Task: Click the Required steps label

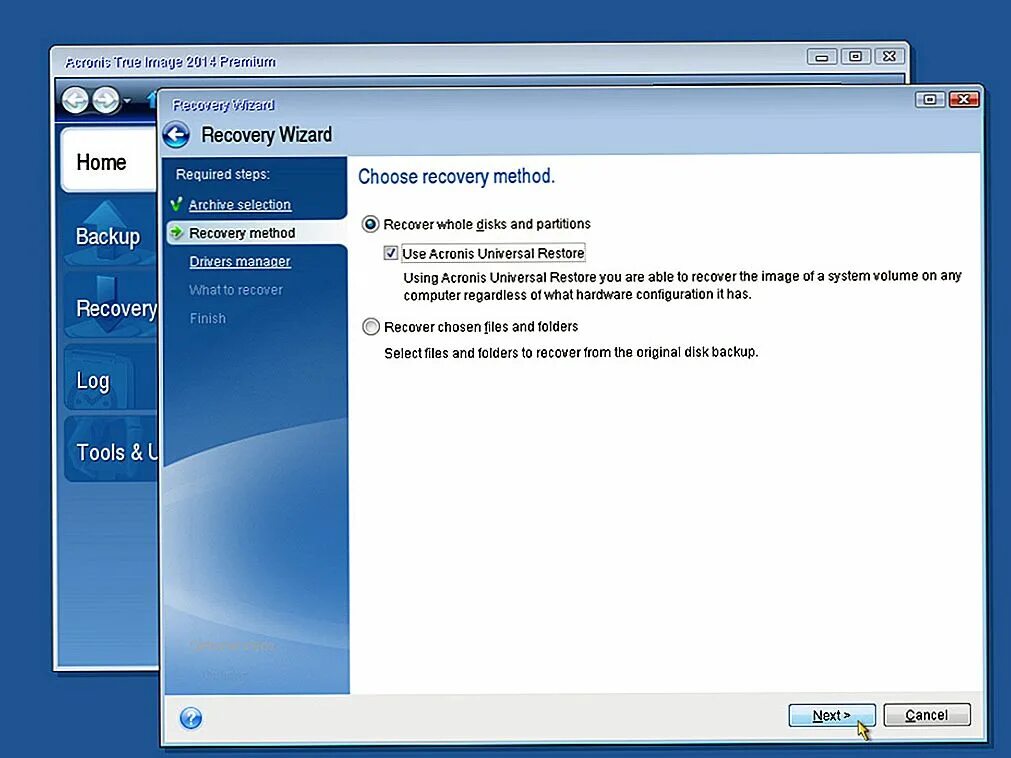Action: 222,174
